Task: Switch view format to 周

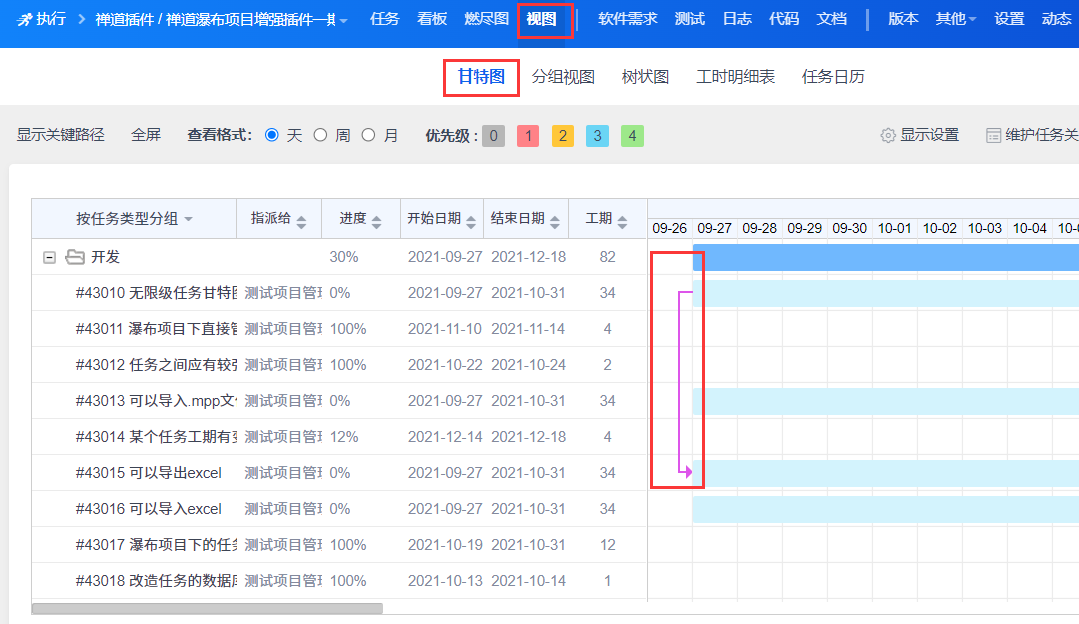Action: click(321, 135)
